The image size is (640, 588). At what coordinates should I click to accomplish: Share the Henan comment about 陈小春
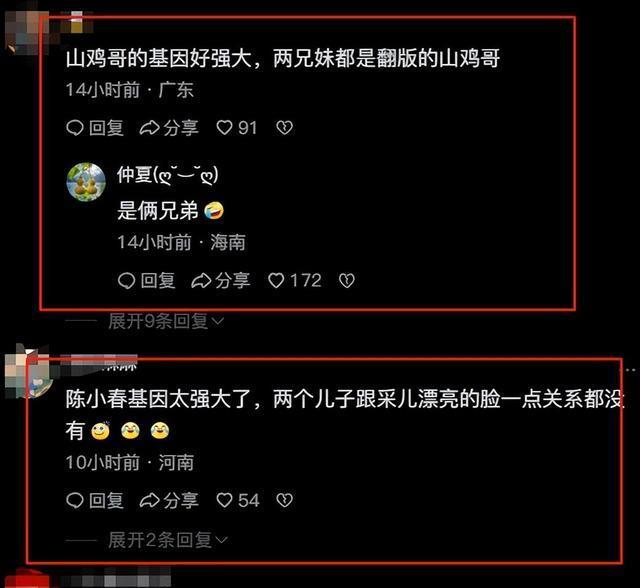169,500
